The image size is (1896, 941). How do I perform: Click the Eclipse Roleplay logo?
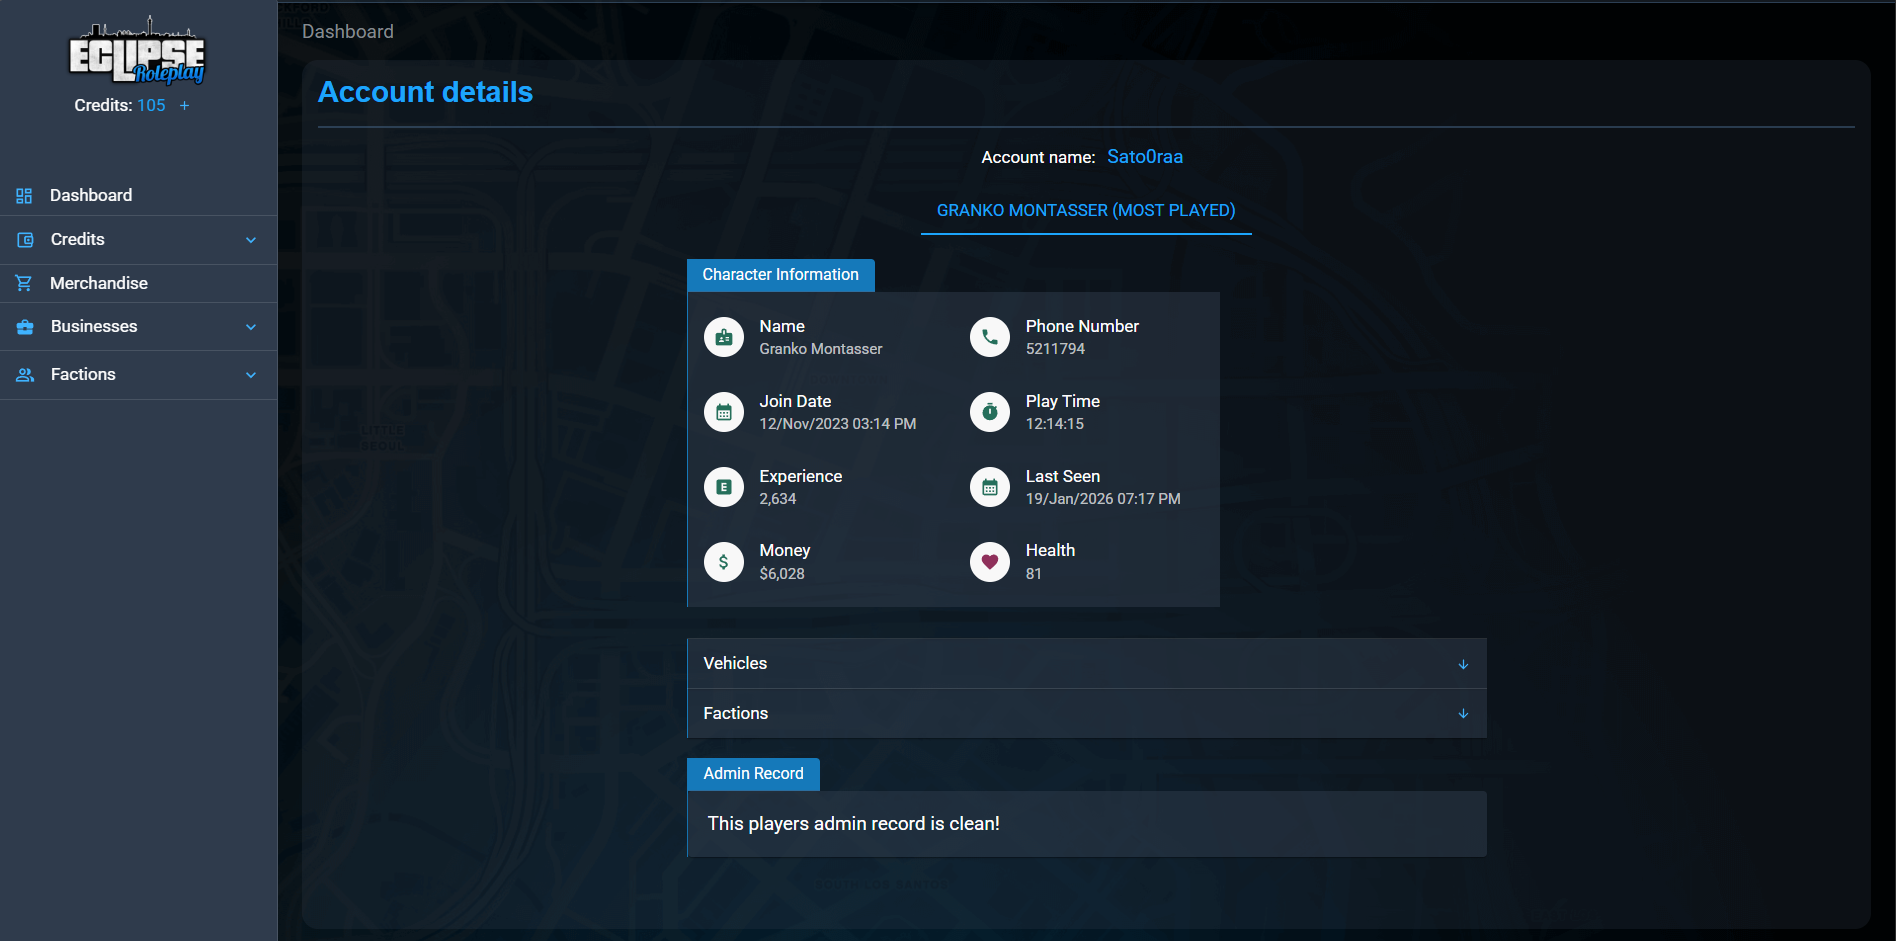pyautogui.click(x=137, y=50)
